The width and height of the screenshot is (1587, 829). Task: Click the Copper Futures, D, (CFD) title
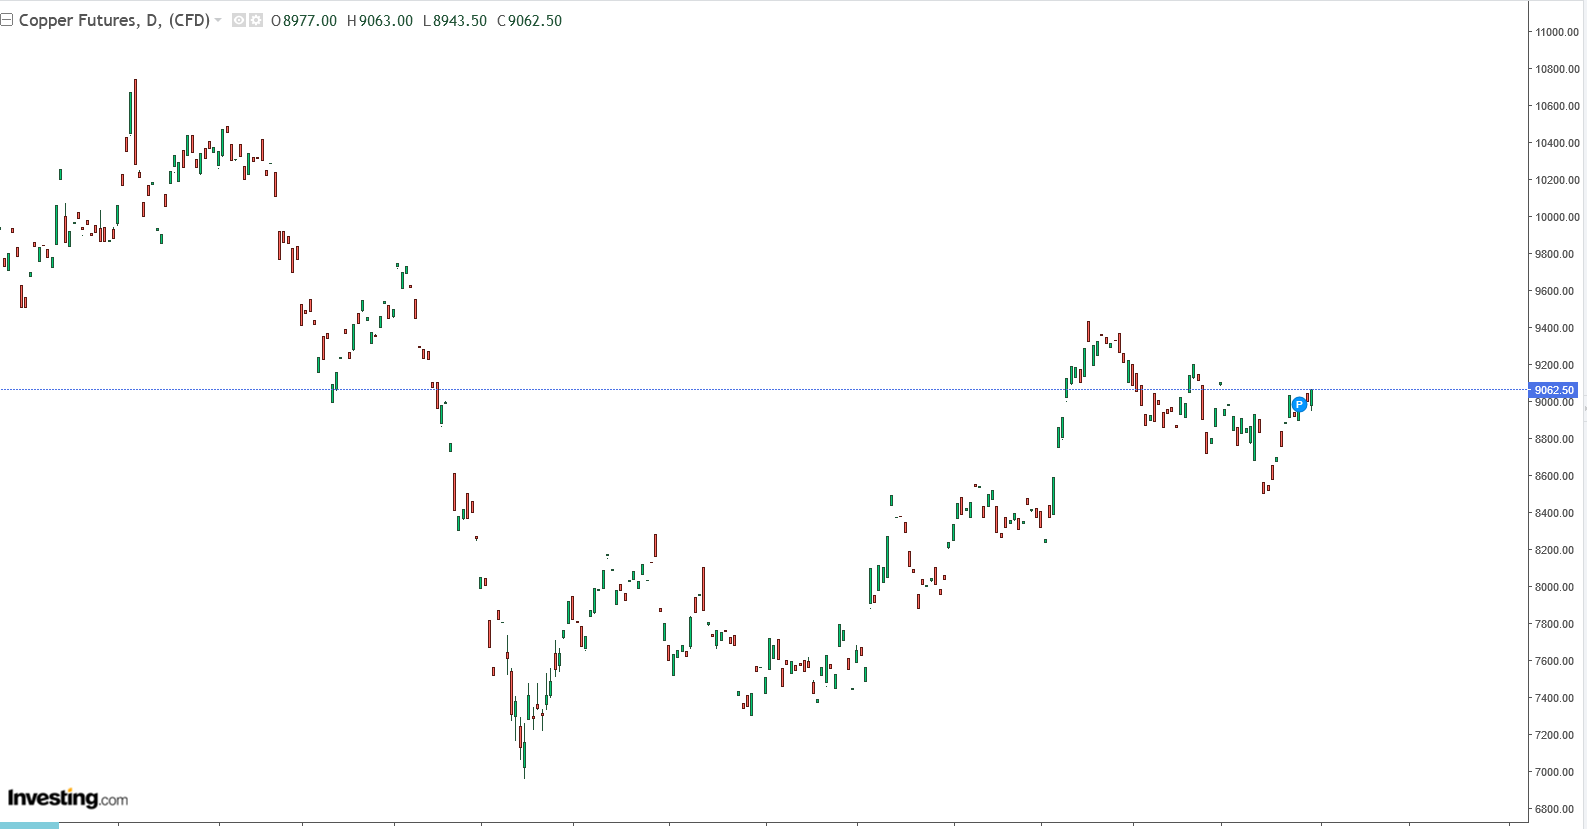[114, 20]
